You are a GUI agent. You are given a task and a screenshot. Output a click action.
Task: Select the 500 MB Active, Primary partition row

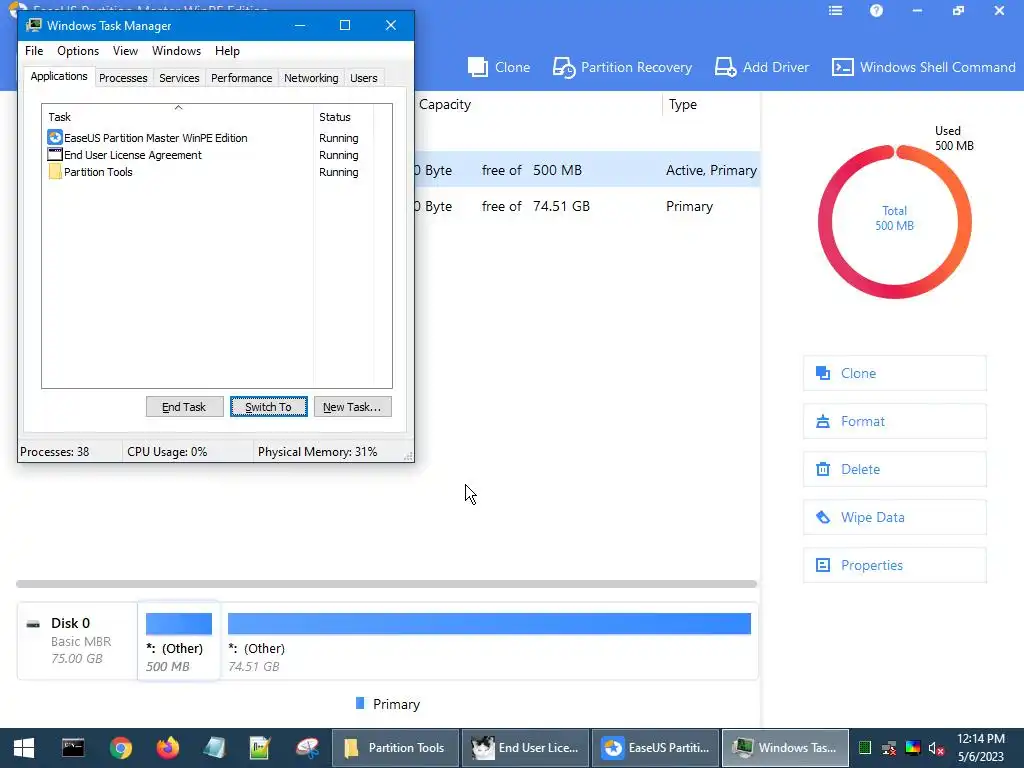click(586, 170)
